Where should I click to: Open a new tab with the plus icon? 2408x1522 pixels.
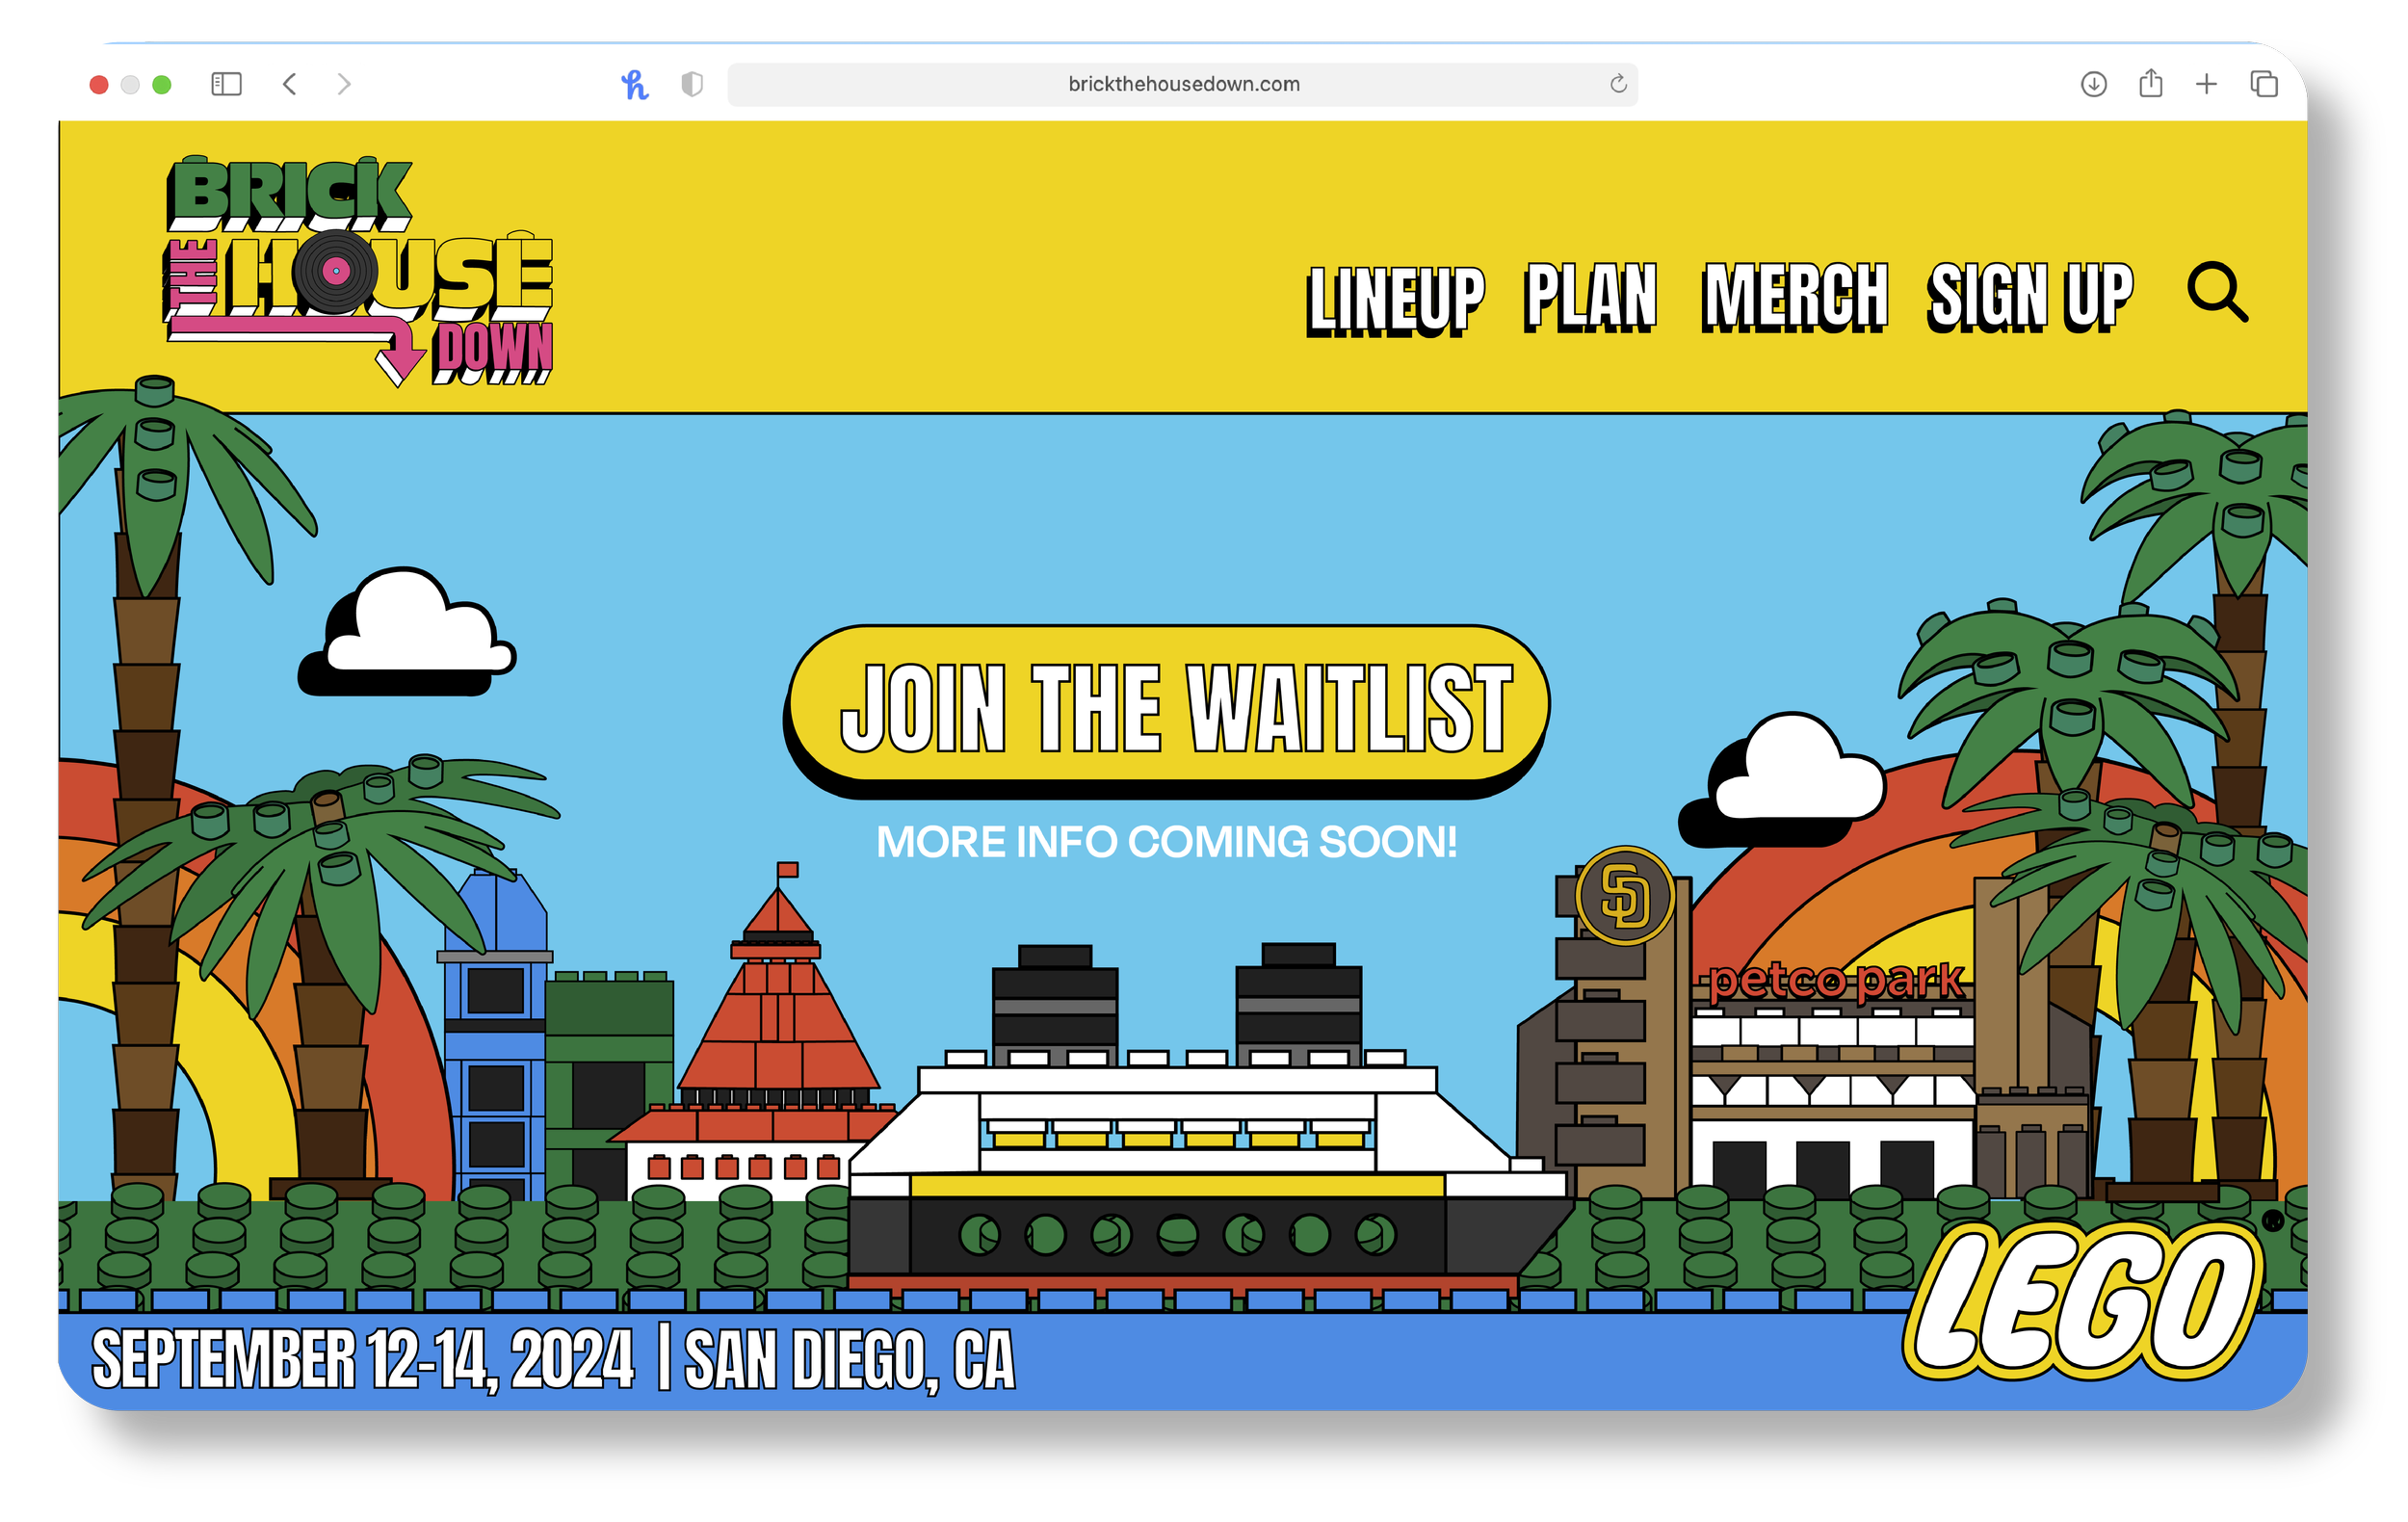[x=2206, y=84]
